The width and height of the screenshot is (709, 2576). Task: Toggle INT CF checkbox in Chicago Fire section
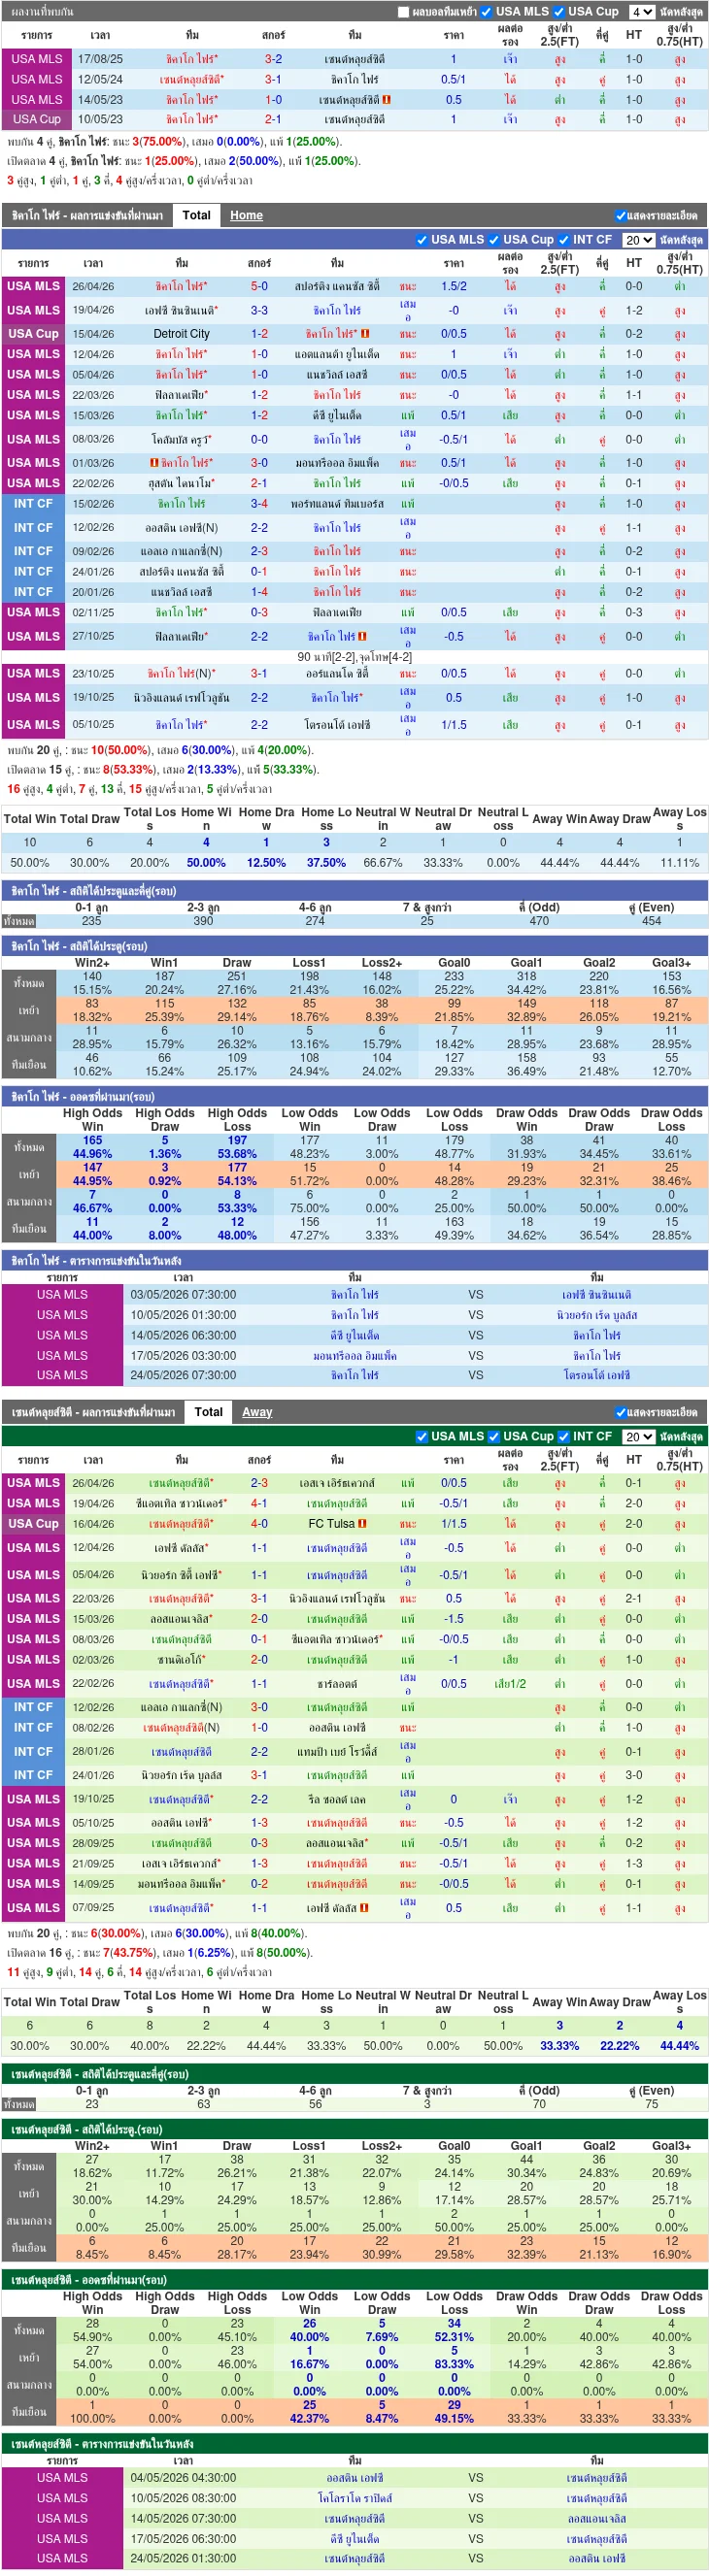[563, 240]
